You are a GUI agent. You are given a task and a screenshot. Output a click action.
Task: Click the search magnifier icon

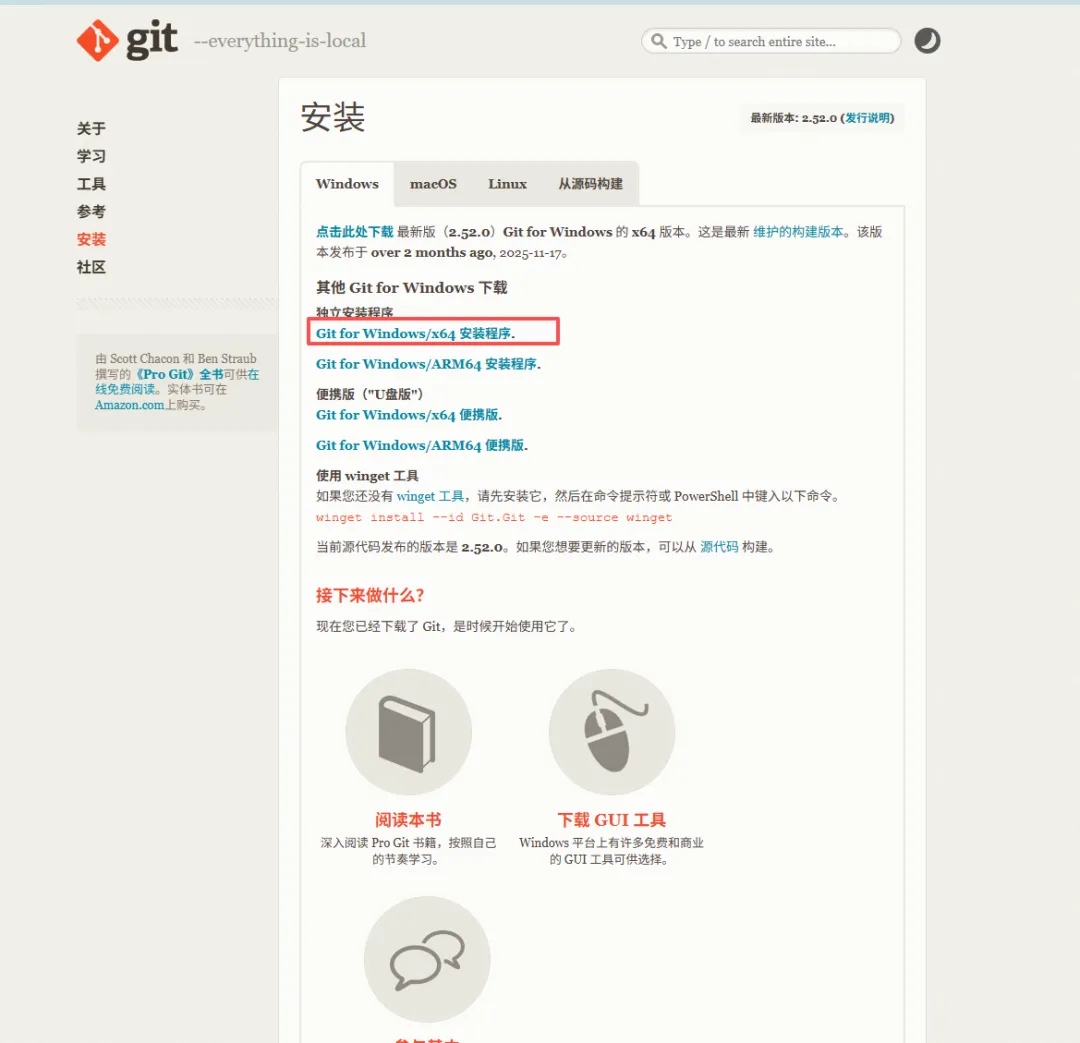click(658, 41)
